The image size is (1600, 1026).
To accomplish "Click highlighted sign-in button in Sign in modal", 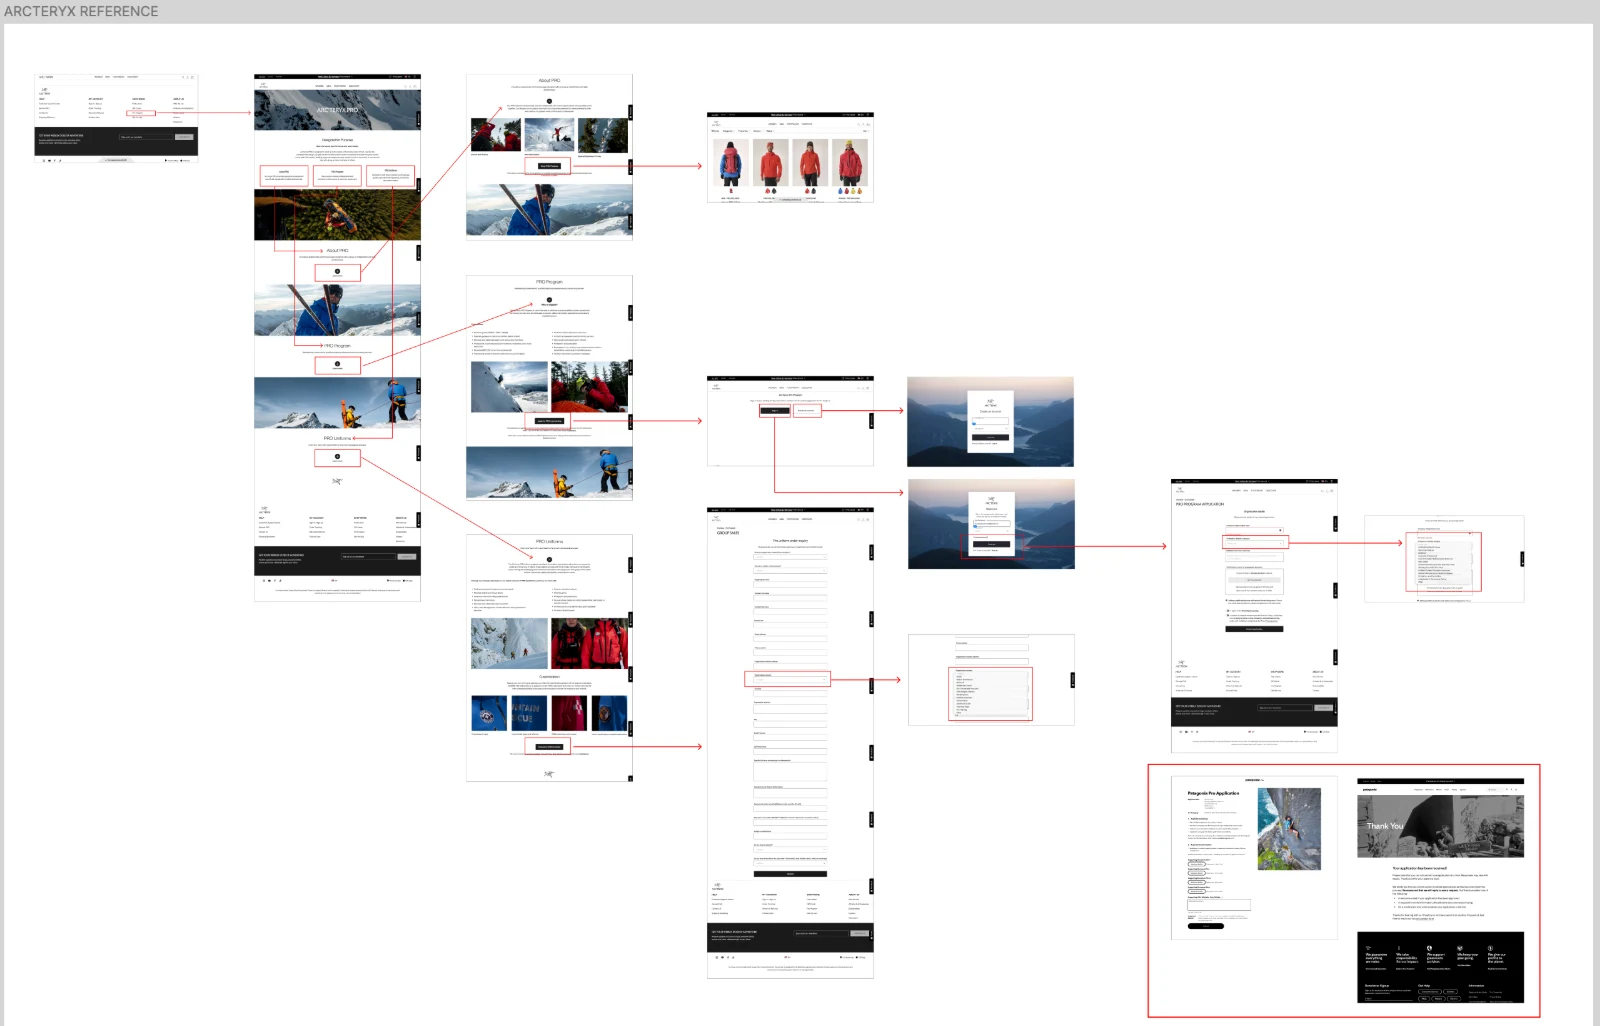I will (991, 544).
